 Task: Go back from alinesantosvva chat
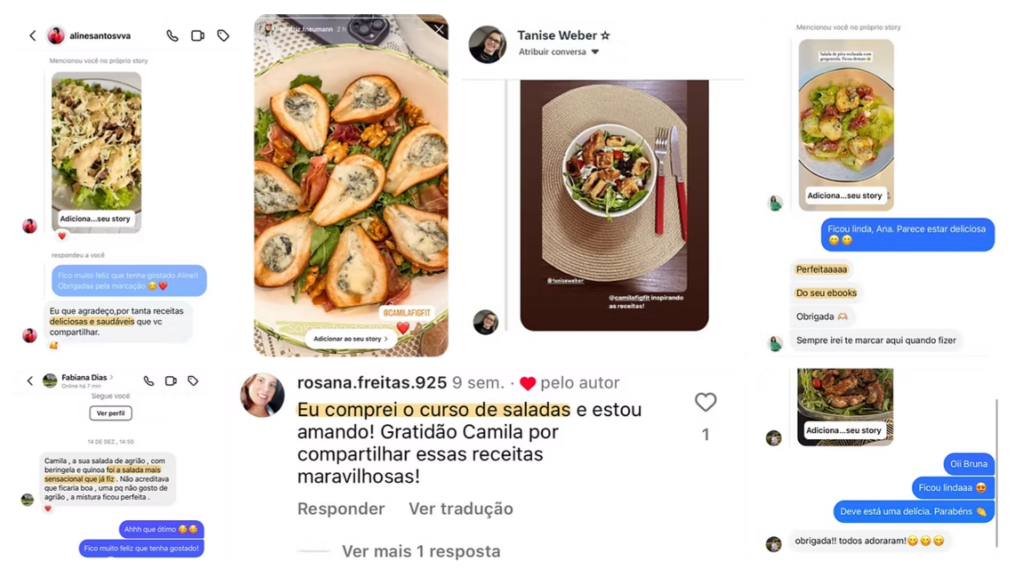[33, 36]
